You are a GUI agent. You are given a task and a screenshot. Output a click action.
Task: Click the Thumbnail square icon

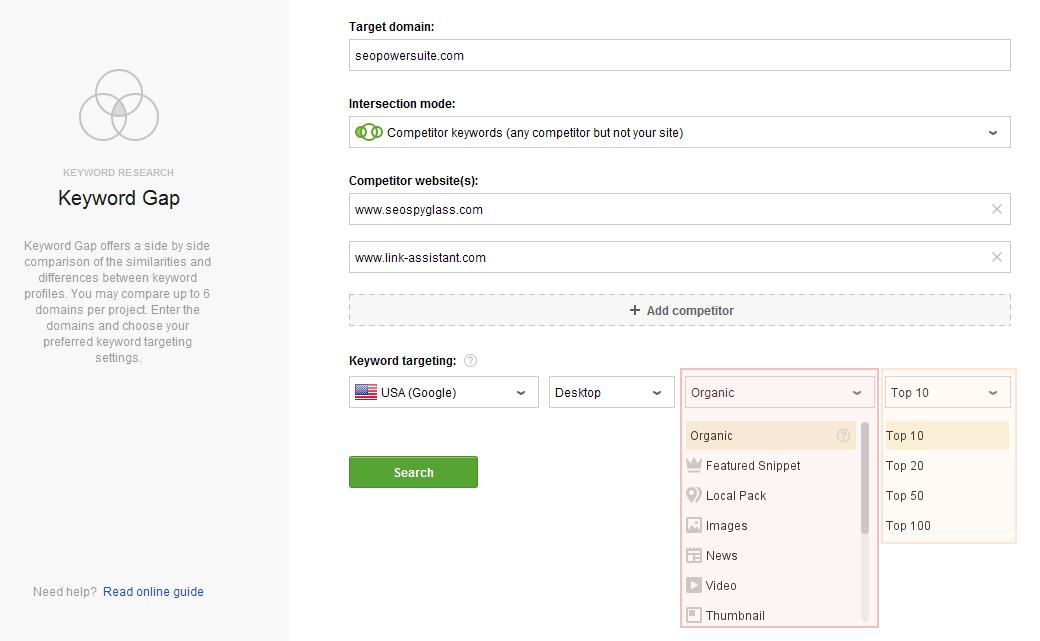[x=694, y=614]
